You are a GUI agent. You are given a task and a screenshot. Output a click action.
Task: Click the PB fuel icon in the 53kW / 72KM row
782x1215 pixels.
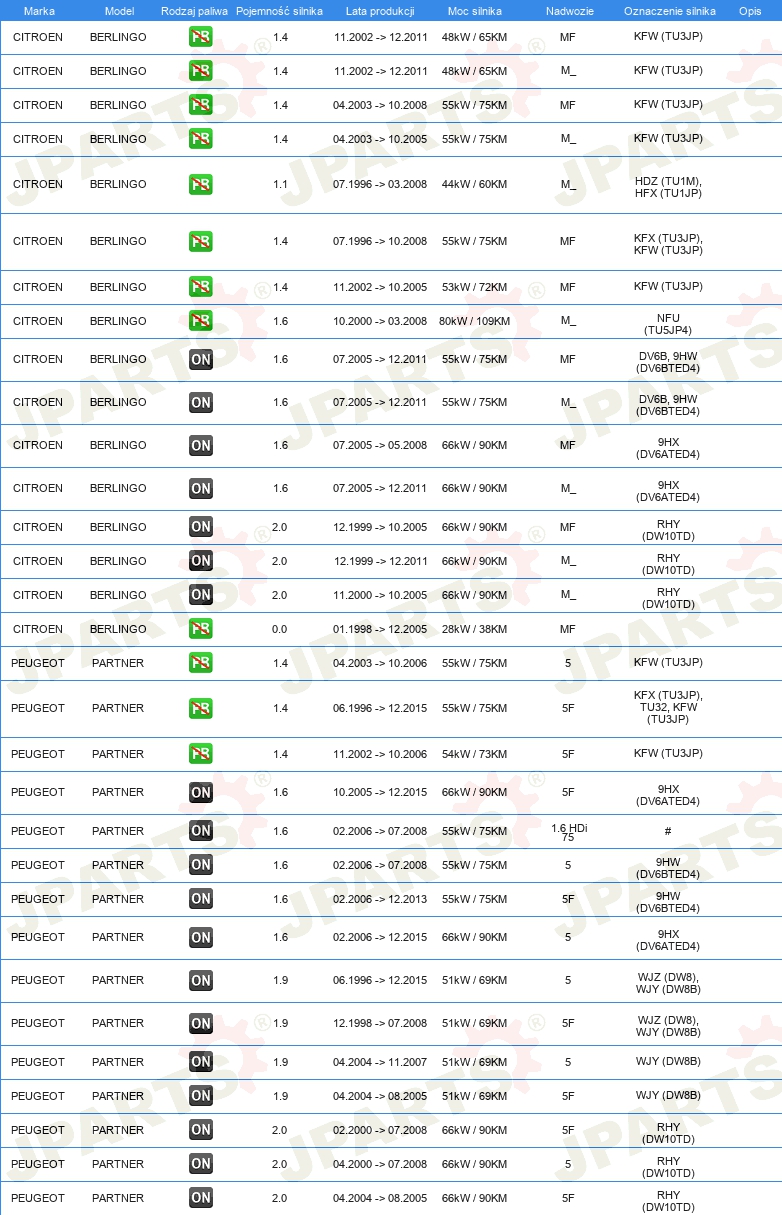point(201,287)
